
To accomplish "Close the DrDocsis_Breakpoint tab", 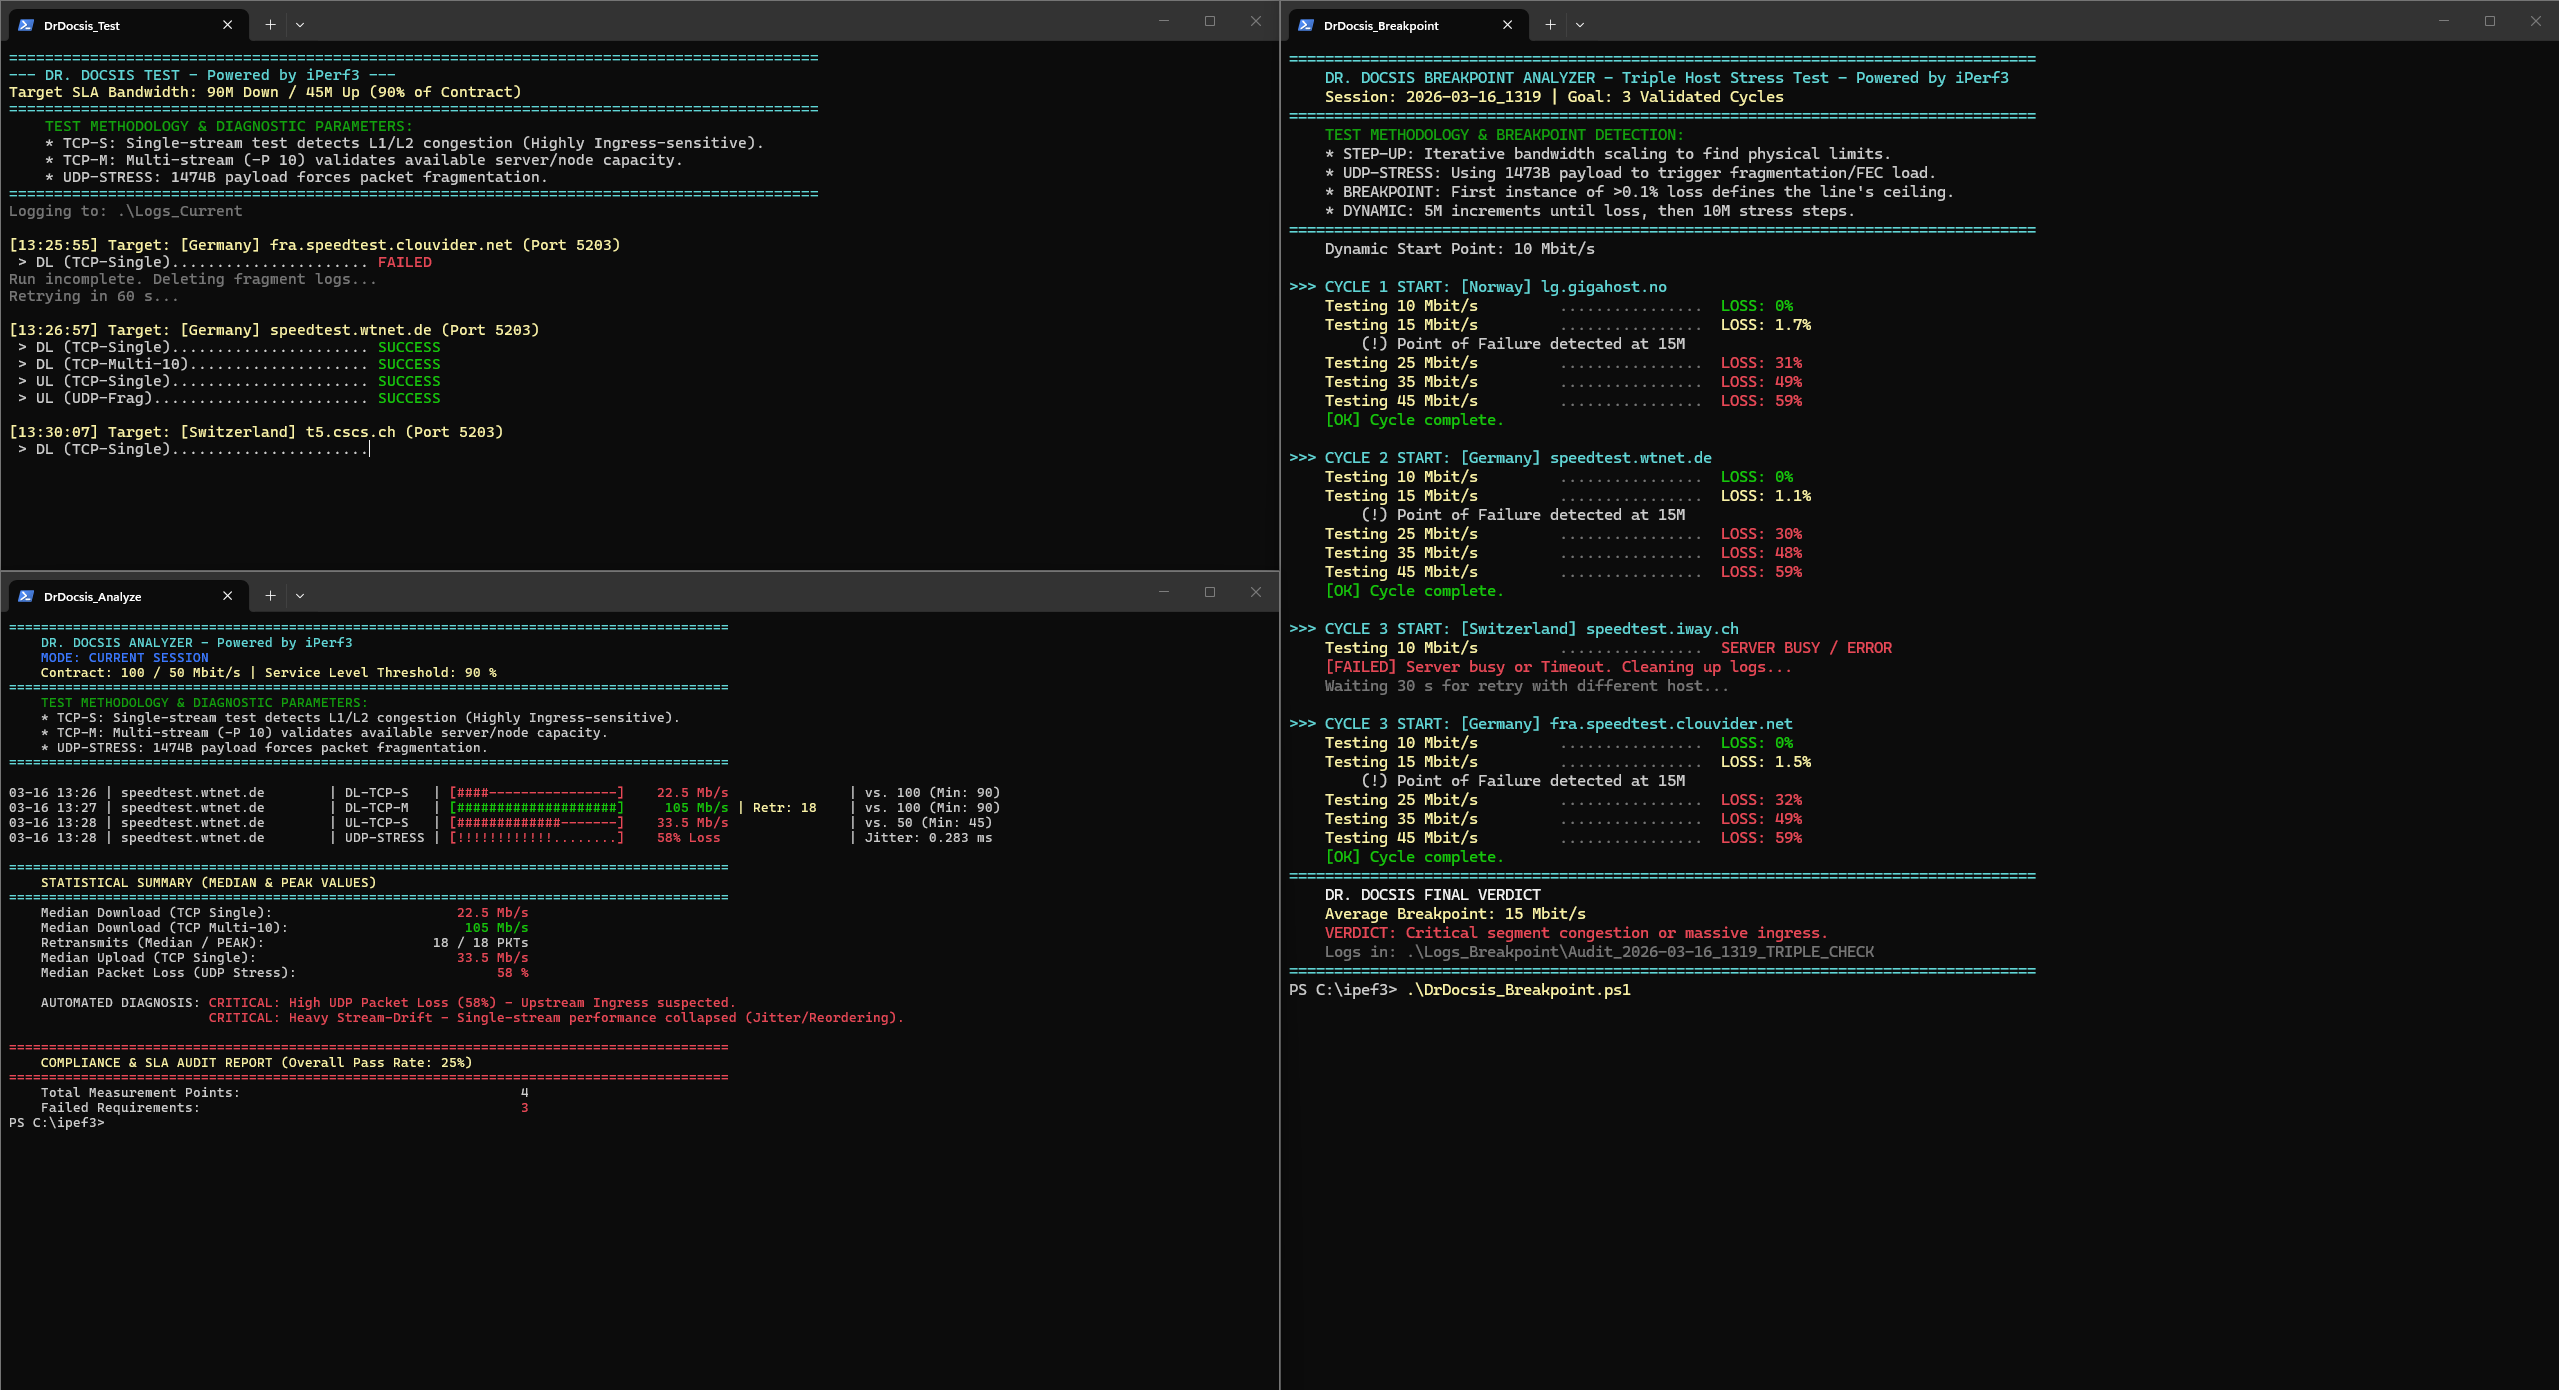I will [1508, 25].
